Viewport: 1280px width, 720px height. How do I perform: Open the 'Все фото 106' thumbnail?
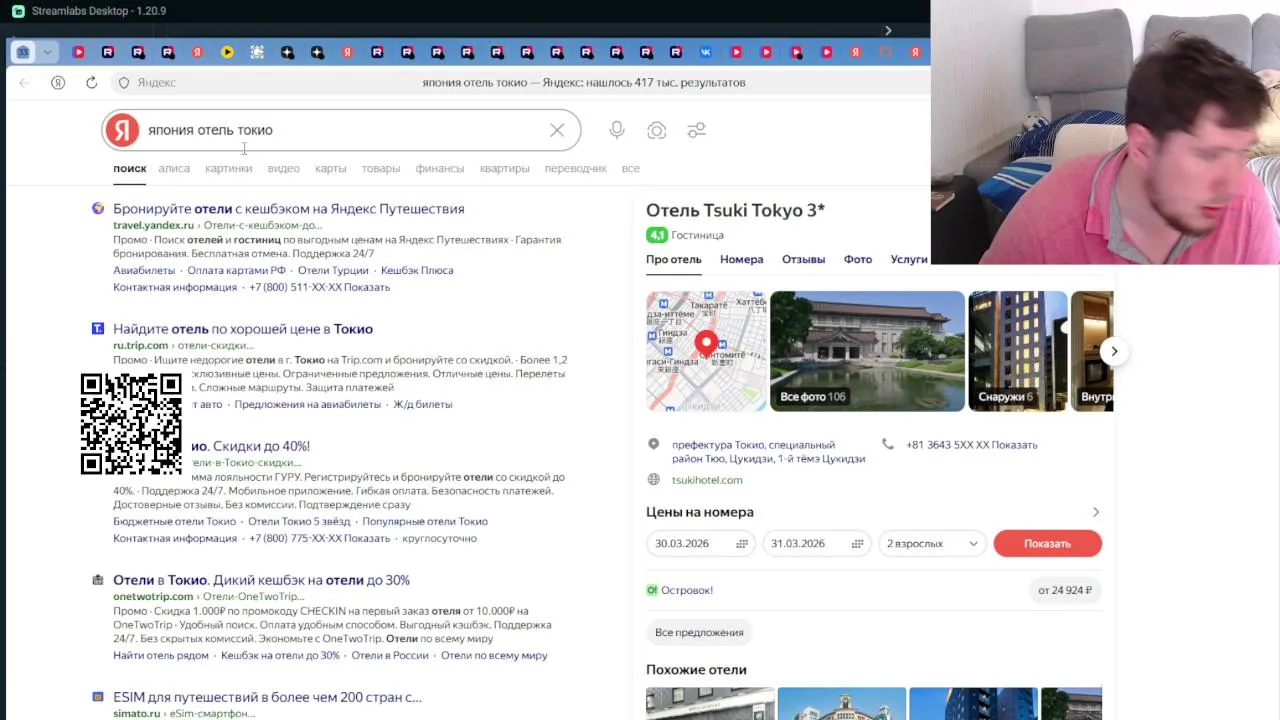(867, 351)
